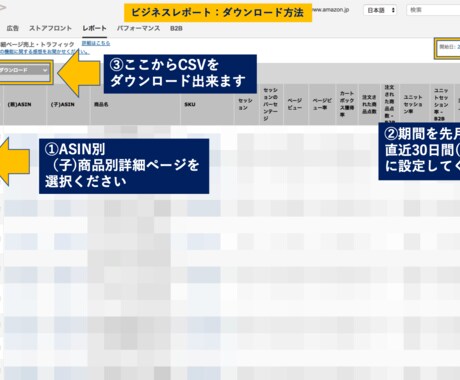460x380 pixels.
Task: Sort by the ユニットセッション率 - B2B column header
Action: [x=441, y=104]
